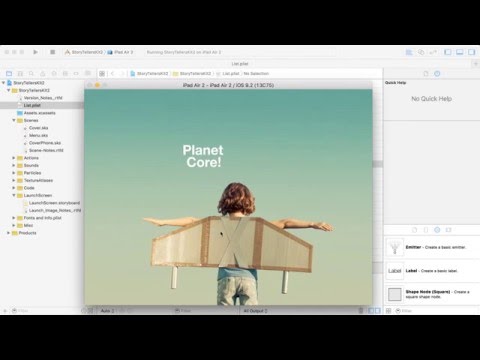Viewport: 480px width, 360px height.
Task: Open the iPad Air 2 device destination selector
Action: 120,52
